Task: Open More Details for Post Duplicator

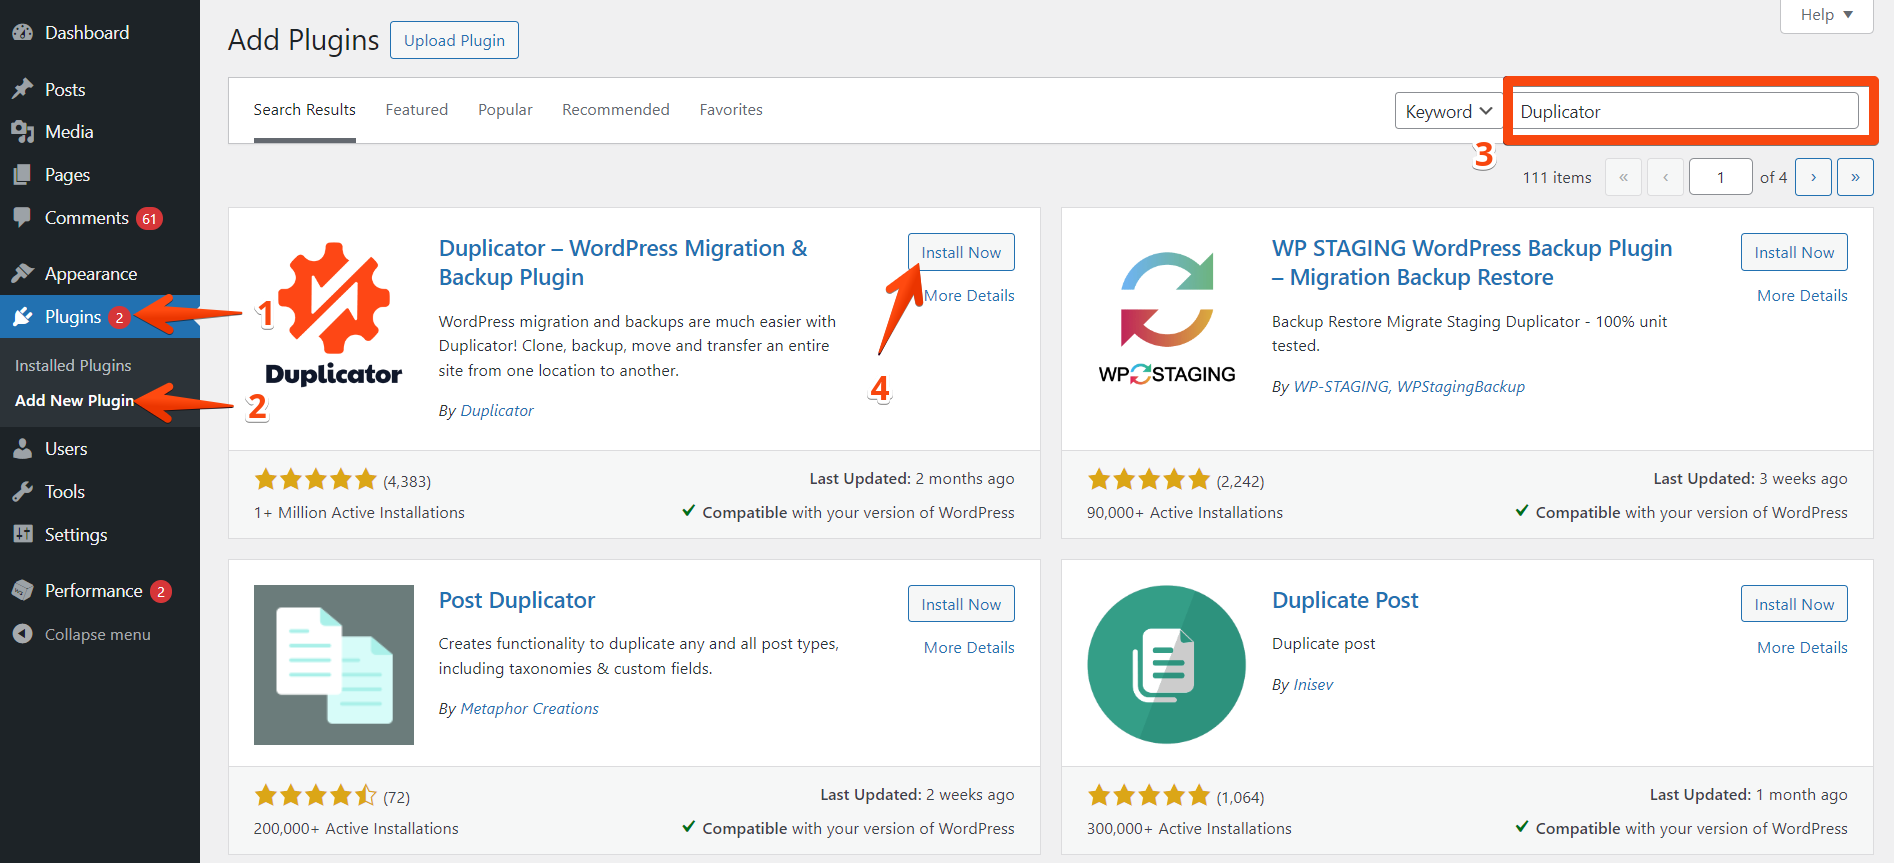Action: [968, 648]
